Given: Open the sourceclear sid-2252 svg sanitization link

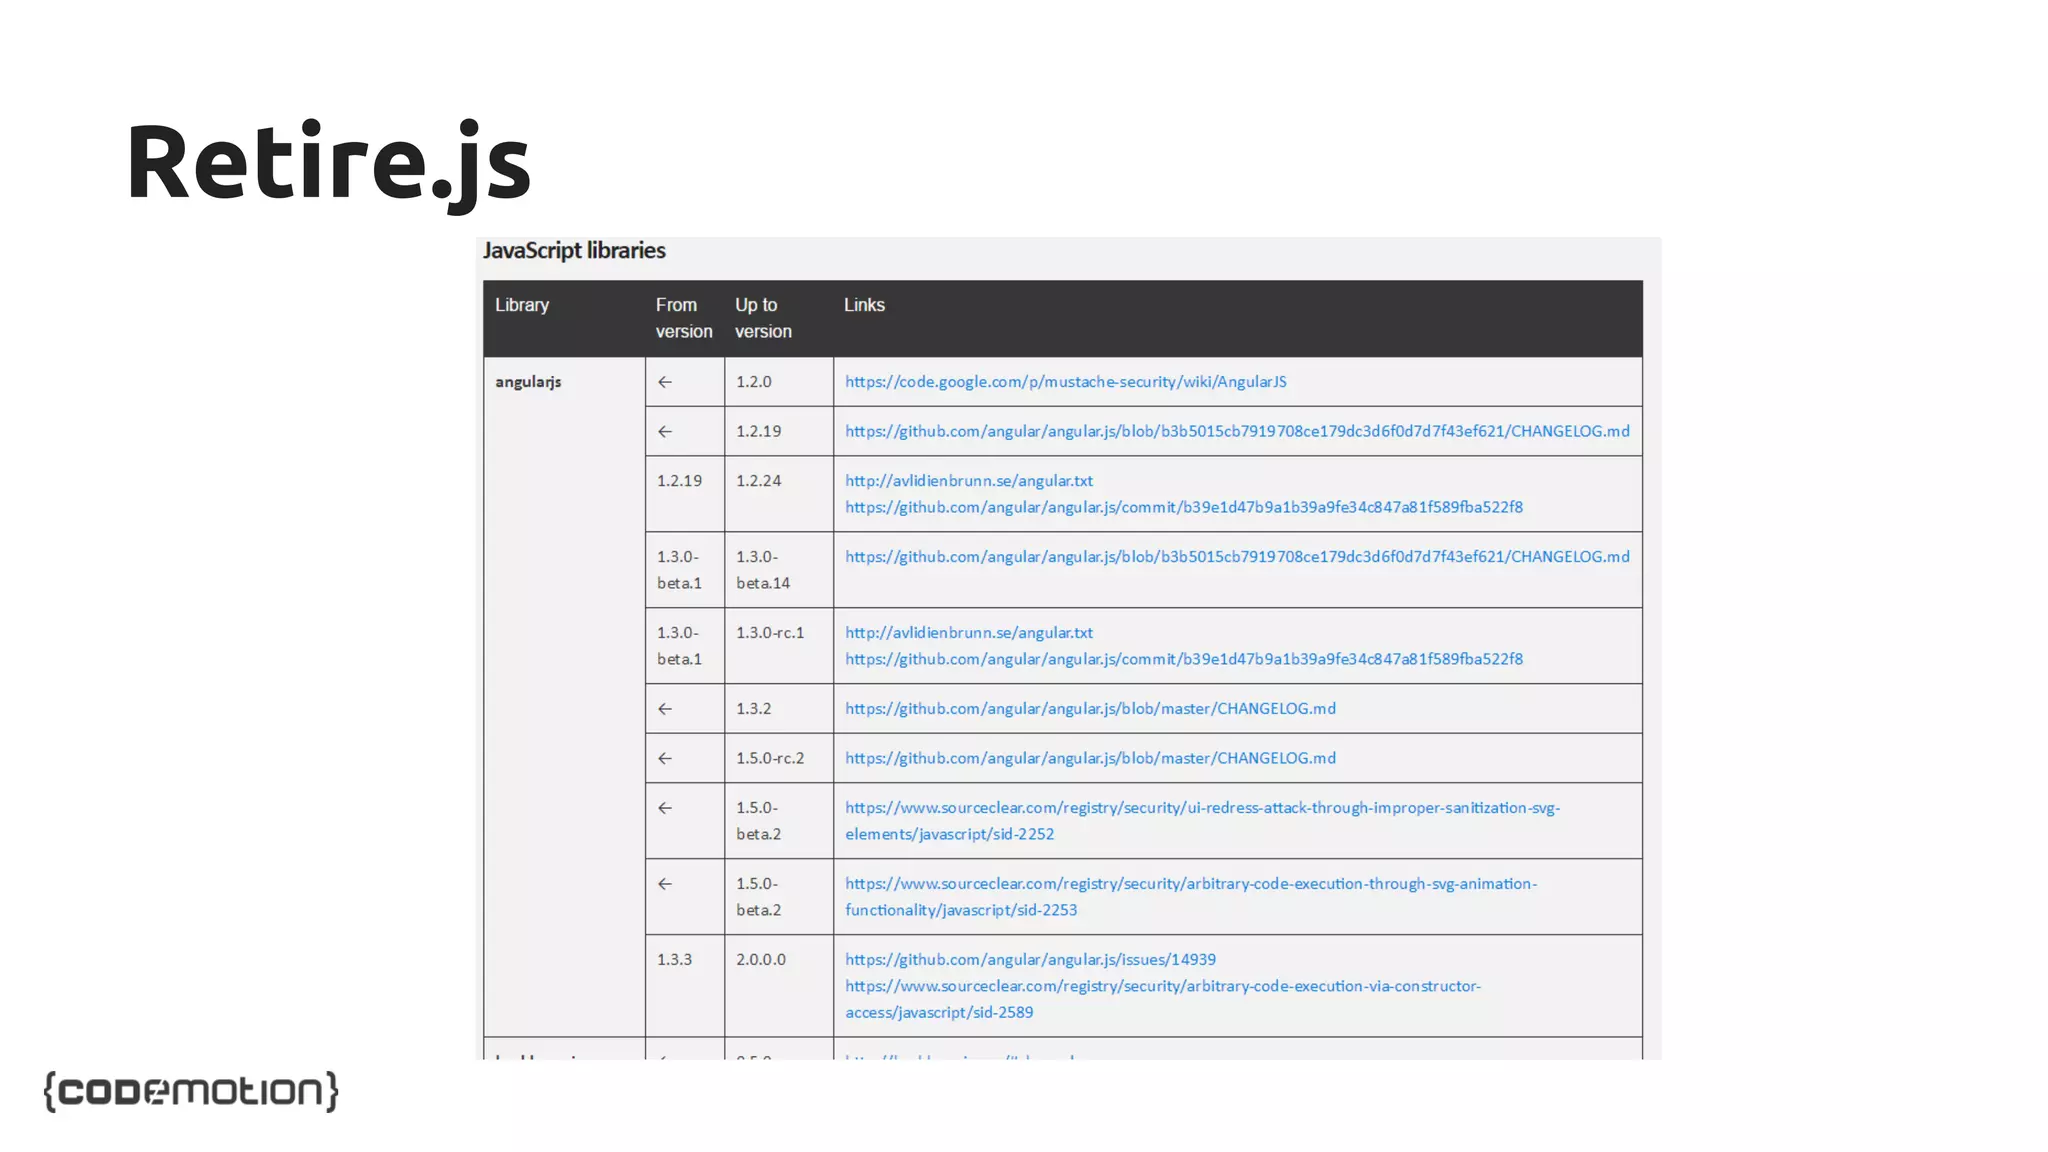Looking at the screenshot, I should pos(1201,808).
